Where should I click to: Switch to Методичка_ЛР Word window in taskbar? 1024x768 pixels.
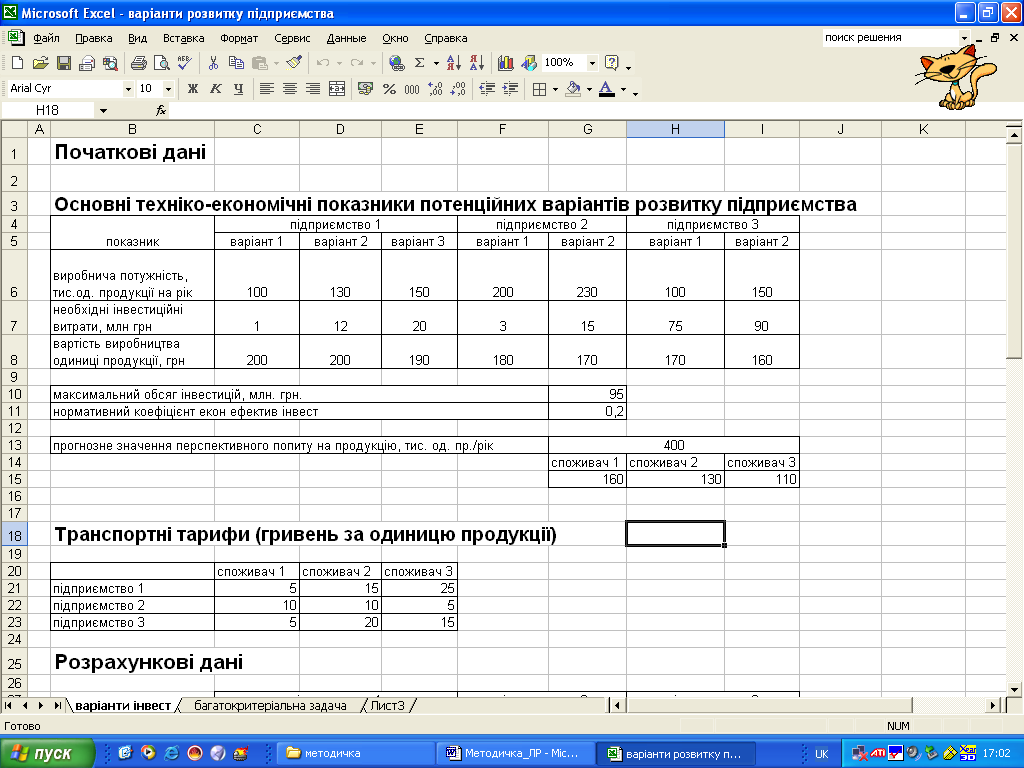click(x=516, y=754)
